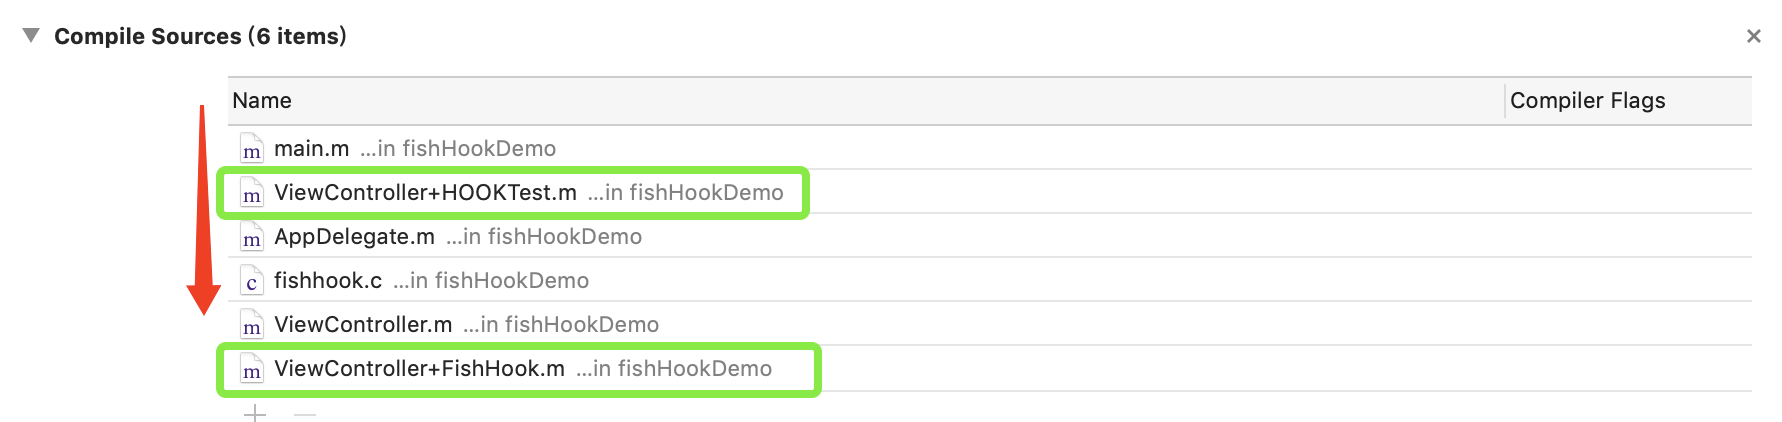Add a source file with the plus button
Screen dimensions: 1782x422
click(255, 413)
